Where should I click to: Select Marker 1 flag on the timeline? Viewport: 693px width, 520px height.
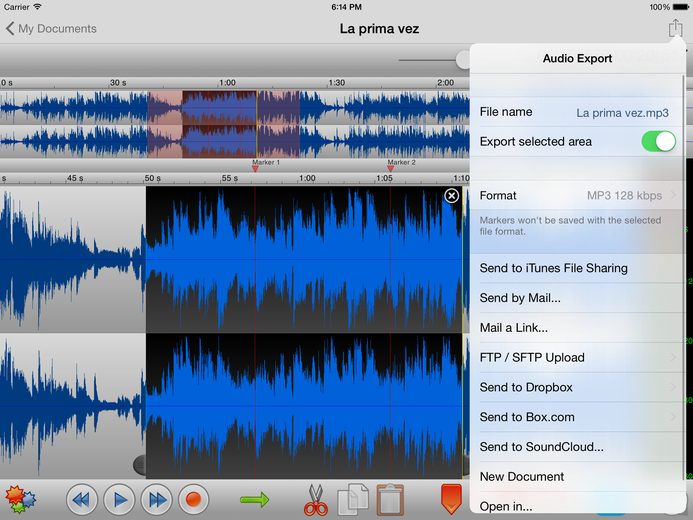(255, 168)
